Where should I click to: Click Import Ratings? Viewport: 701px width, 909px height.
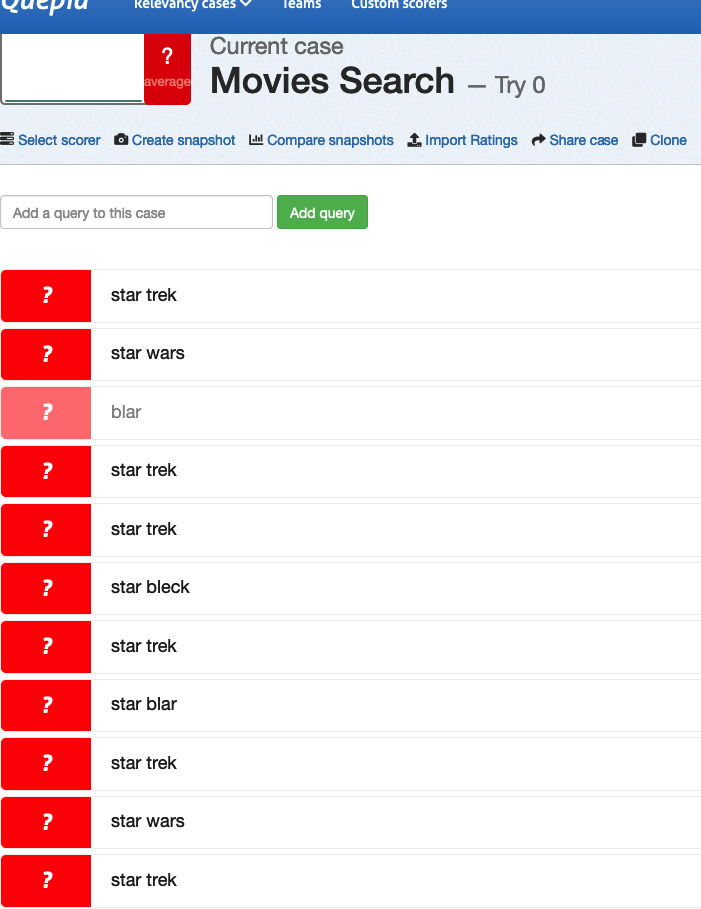click(x=471, y=140)
